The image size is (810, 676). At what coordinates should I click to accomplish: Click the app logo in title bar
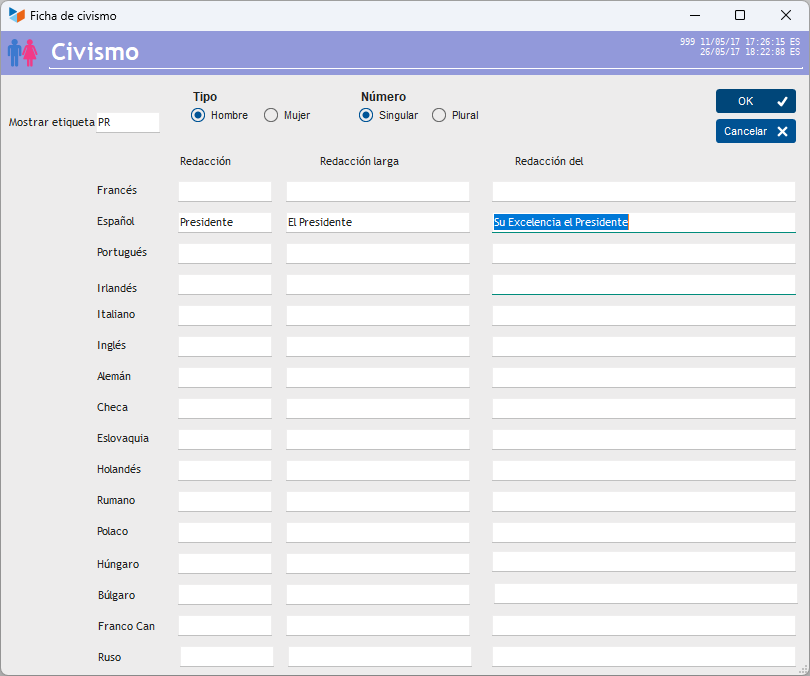coord(16,16)
